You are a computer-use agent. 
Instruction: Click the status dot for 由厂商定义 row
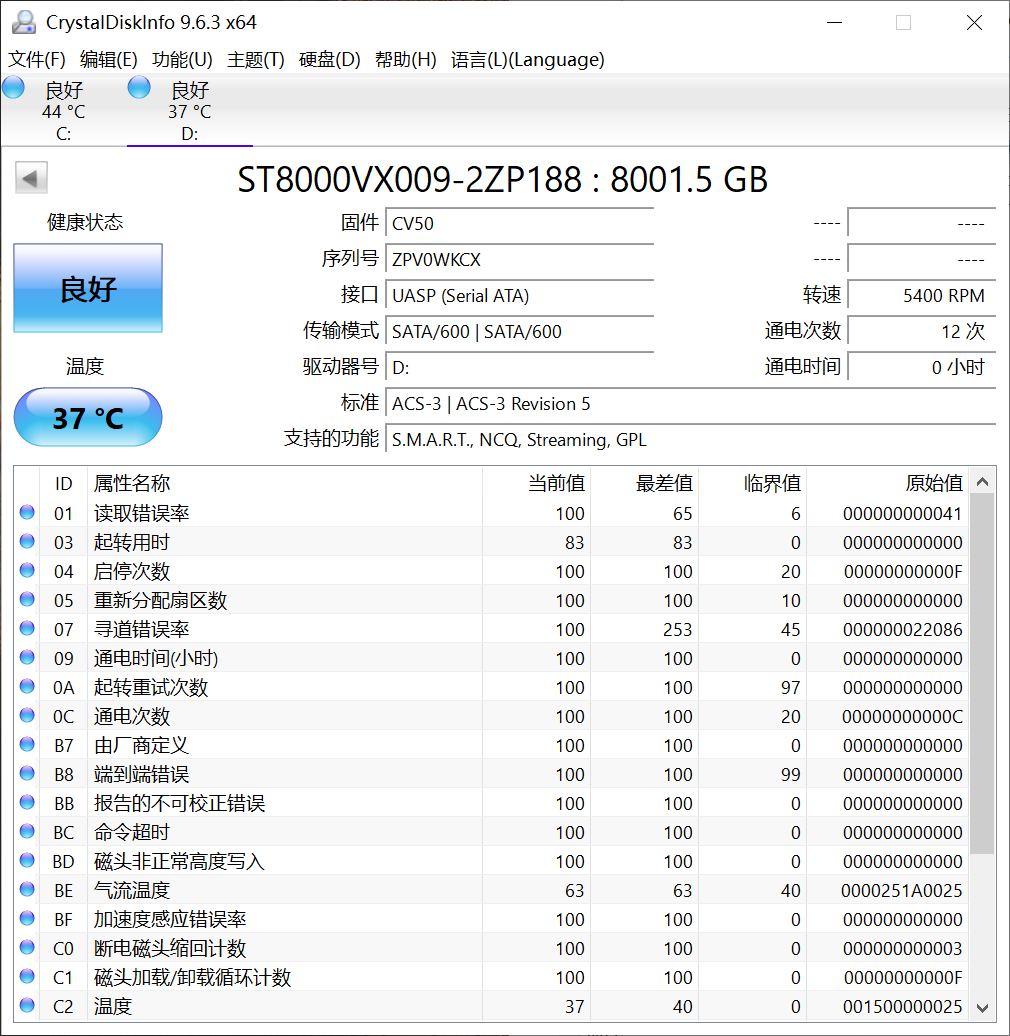27,744
